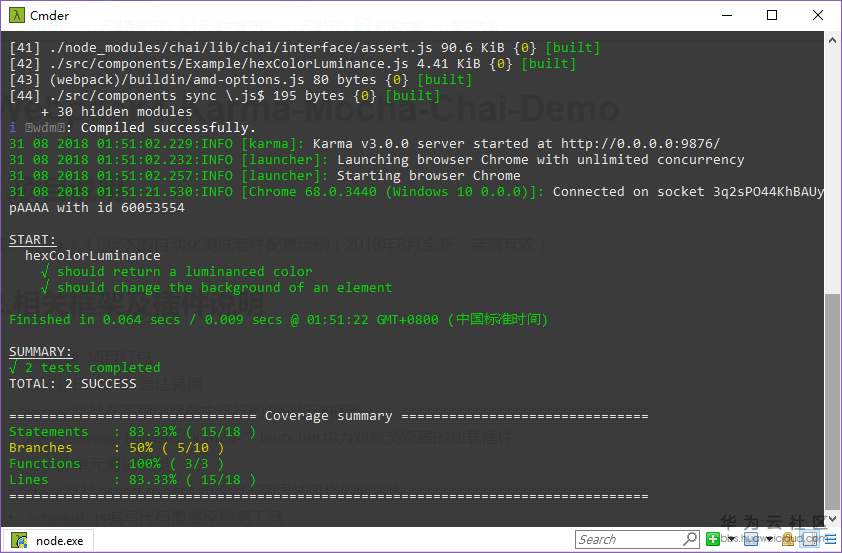The height and width of the screenshot is (553, 842).
Task: Click the vertical scrollbar thumb
Action: [833, 400]
